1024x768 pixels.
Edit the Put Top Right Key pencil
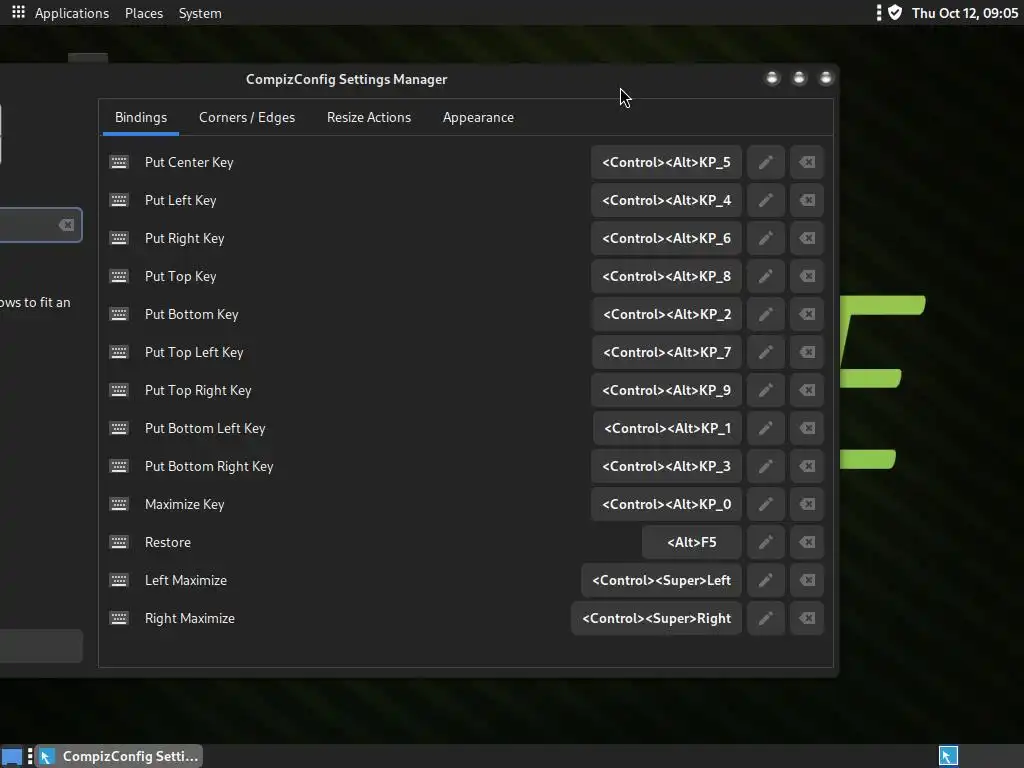click(x=765, y=390)
